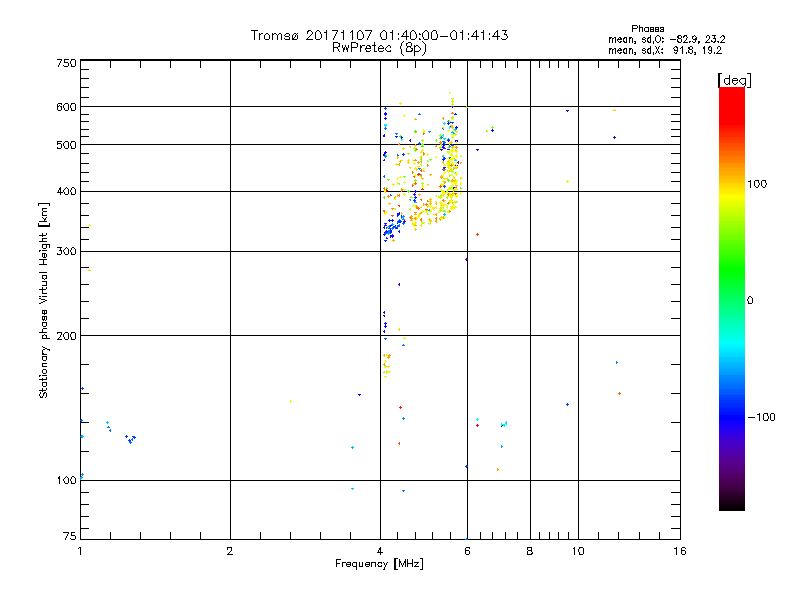The image size is (800, 600).
Task: Click the '2' x-axis tick label
Action: [x=230, y=551]
